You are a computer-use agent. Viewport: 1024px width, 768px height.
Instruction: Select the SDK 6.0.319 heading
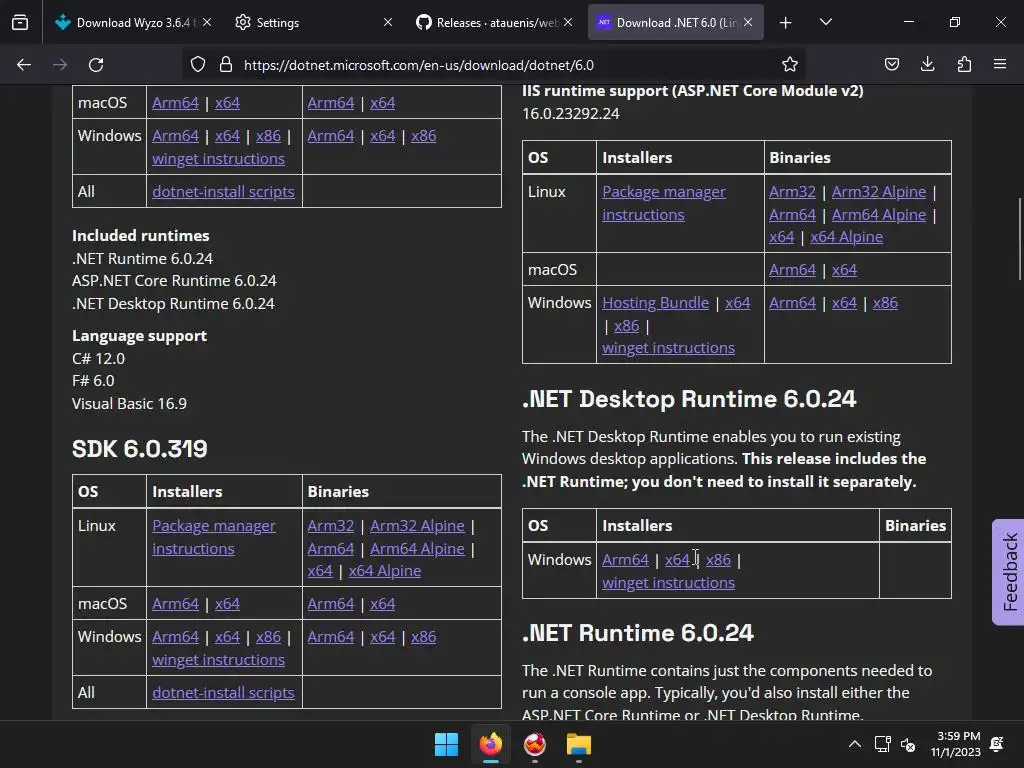(x=139, y=449)
